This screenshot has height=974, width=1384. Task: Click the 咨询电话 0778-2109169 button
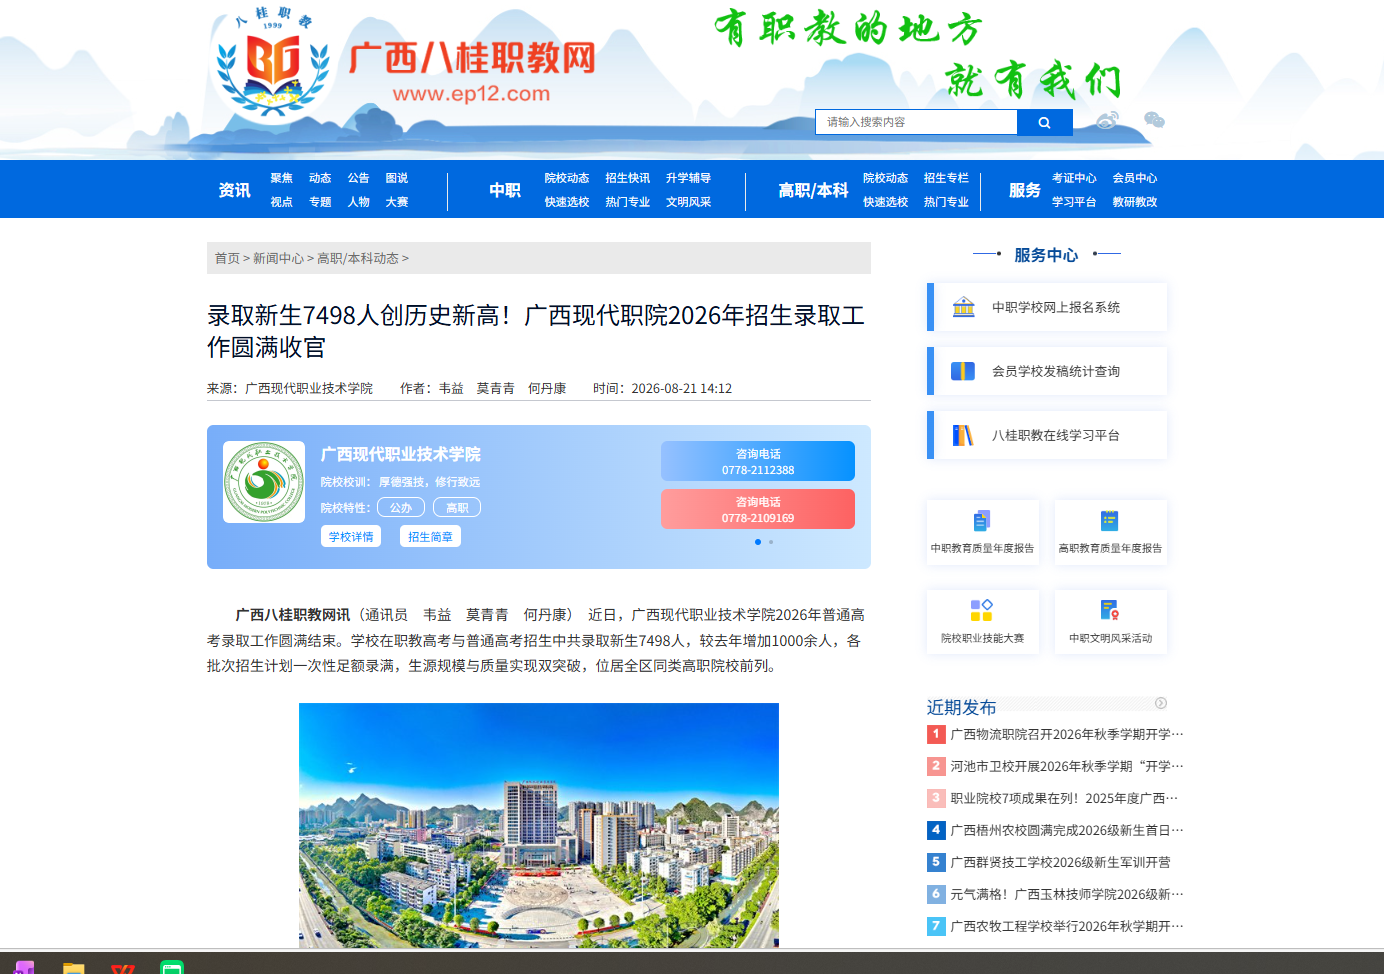point(758,509)
